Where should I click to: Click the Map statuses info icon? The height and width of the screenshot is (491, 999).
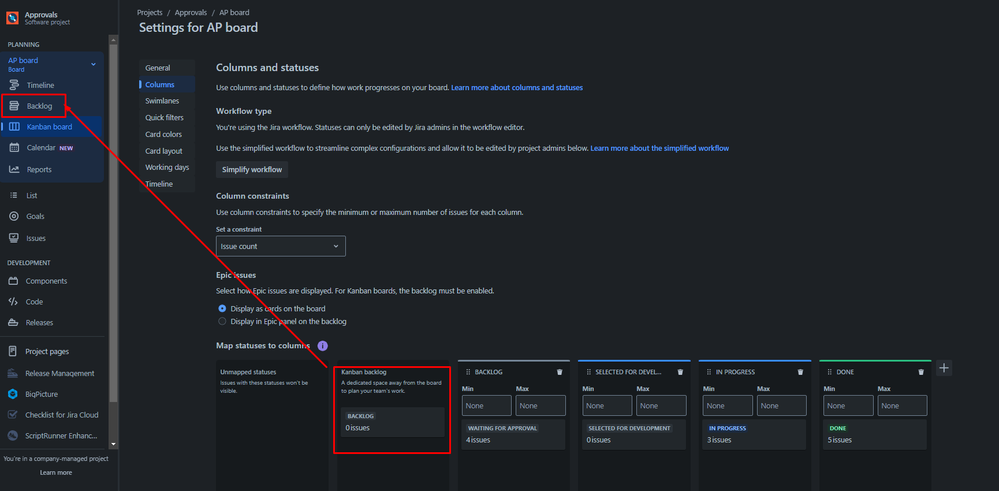tap(322, 346)
